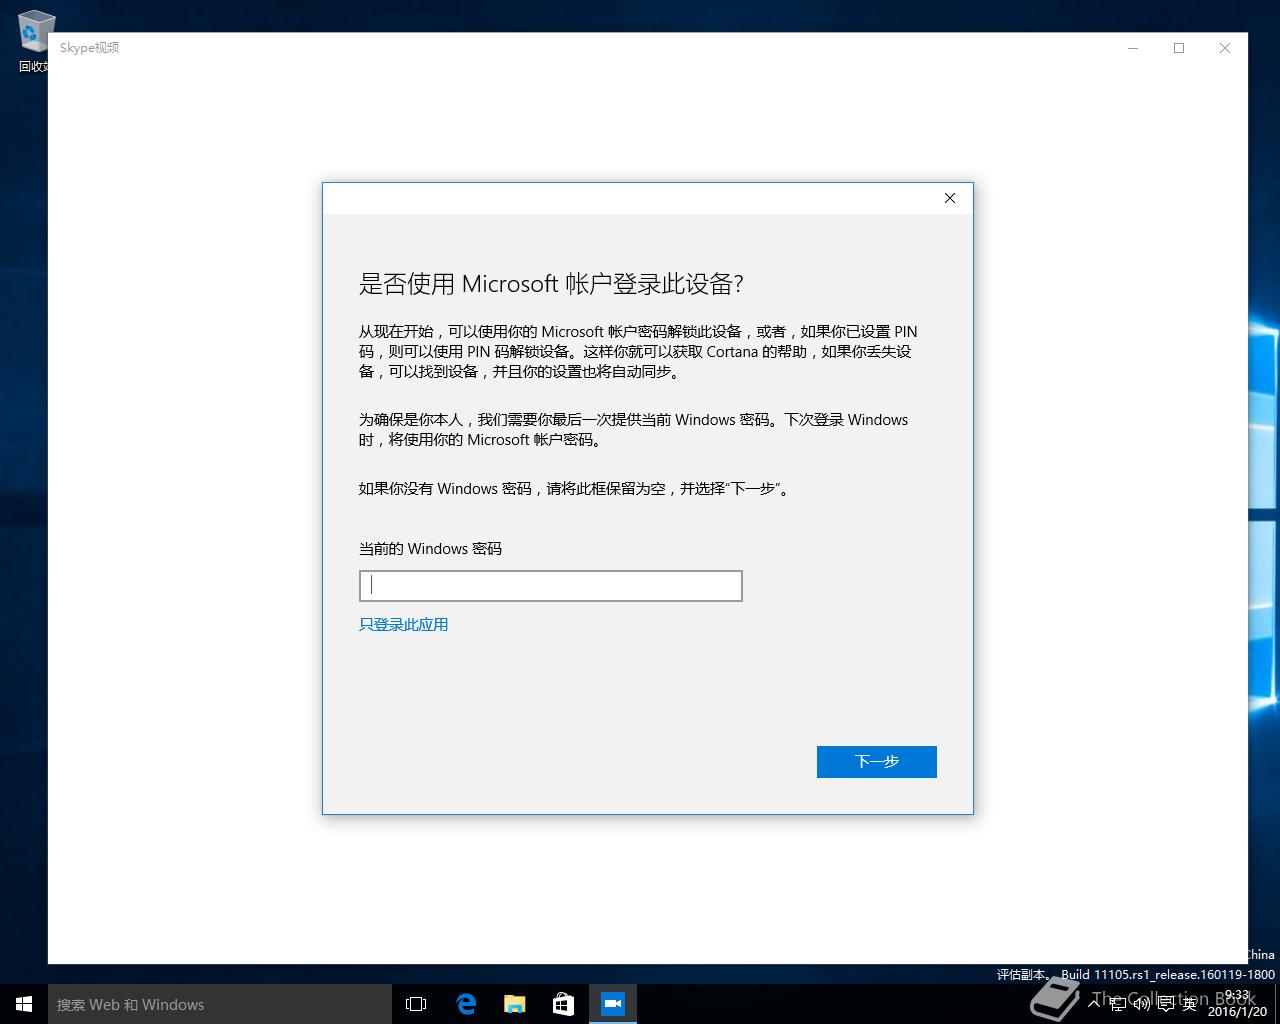Close the Skype视频 window
Viewport: 1280px width, 1024px height.
click(1225, 48)
